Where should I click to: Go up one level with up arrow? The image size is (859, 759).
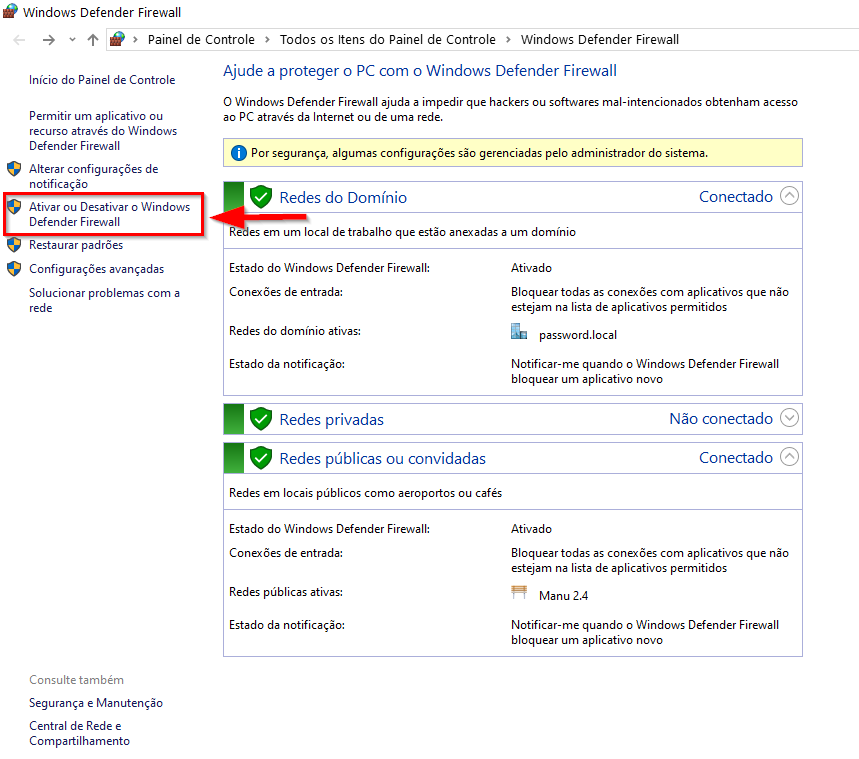[x=93, y=39]
